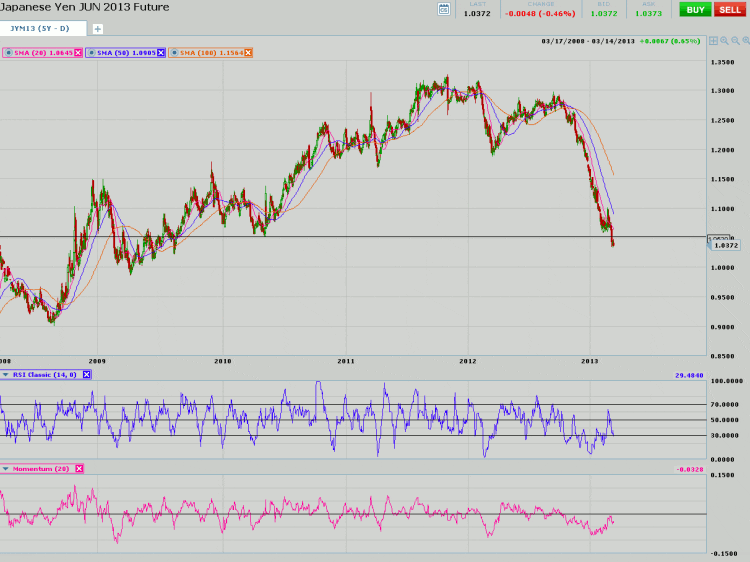Image resolution: width=750 pixels, height=562 pixels.
Task: Remove the SMA (100) indicator
Action: (x=249, y=52)
